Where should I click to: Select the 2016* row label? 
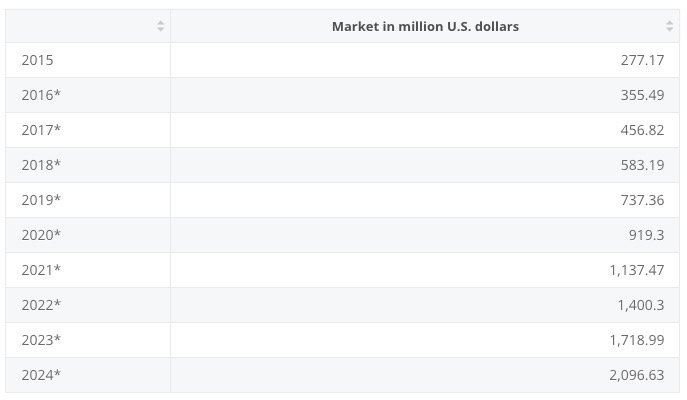pyautogui.click(x=41, y=95)
